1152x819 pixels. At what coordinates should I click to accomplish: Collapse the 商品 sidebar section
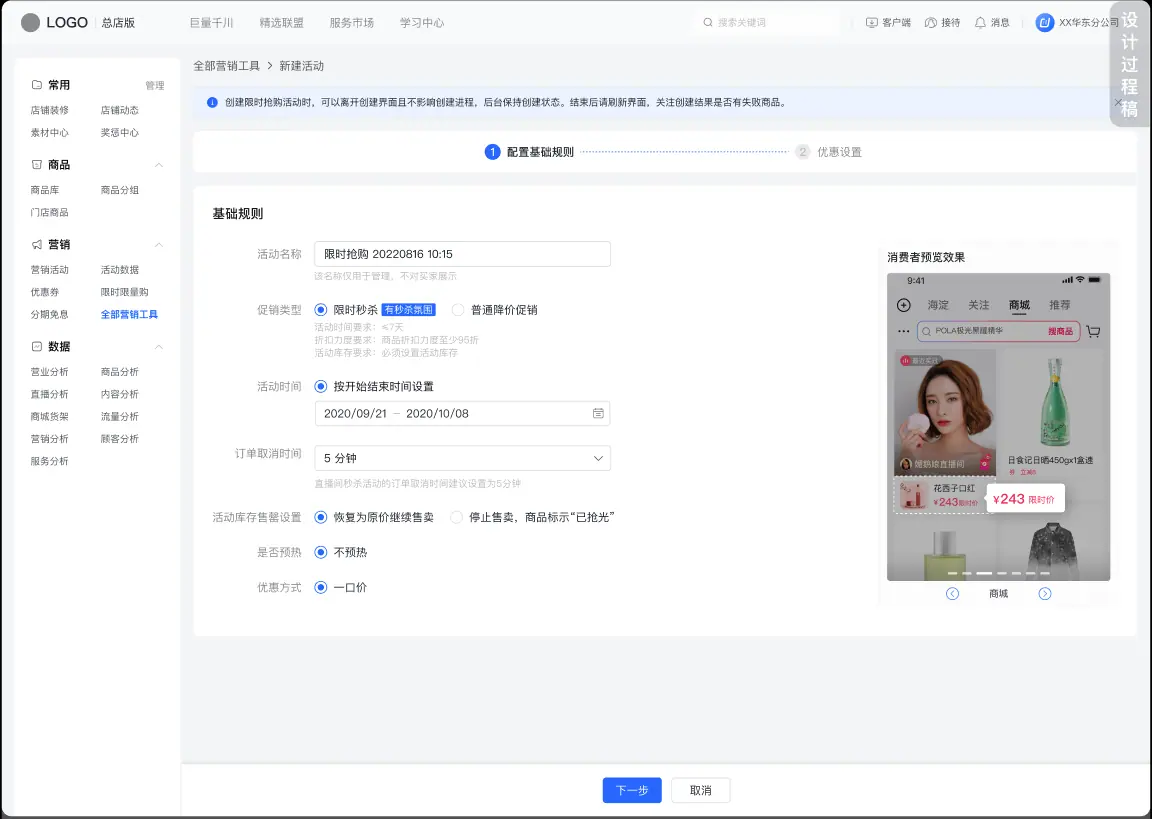(x=159, y=165)
